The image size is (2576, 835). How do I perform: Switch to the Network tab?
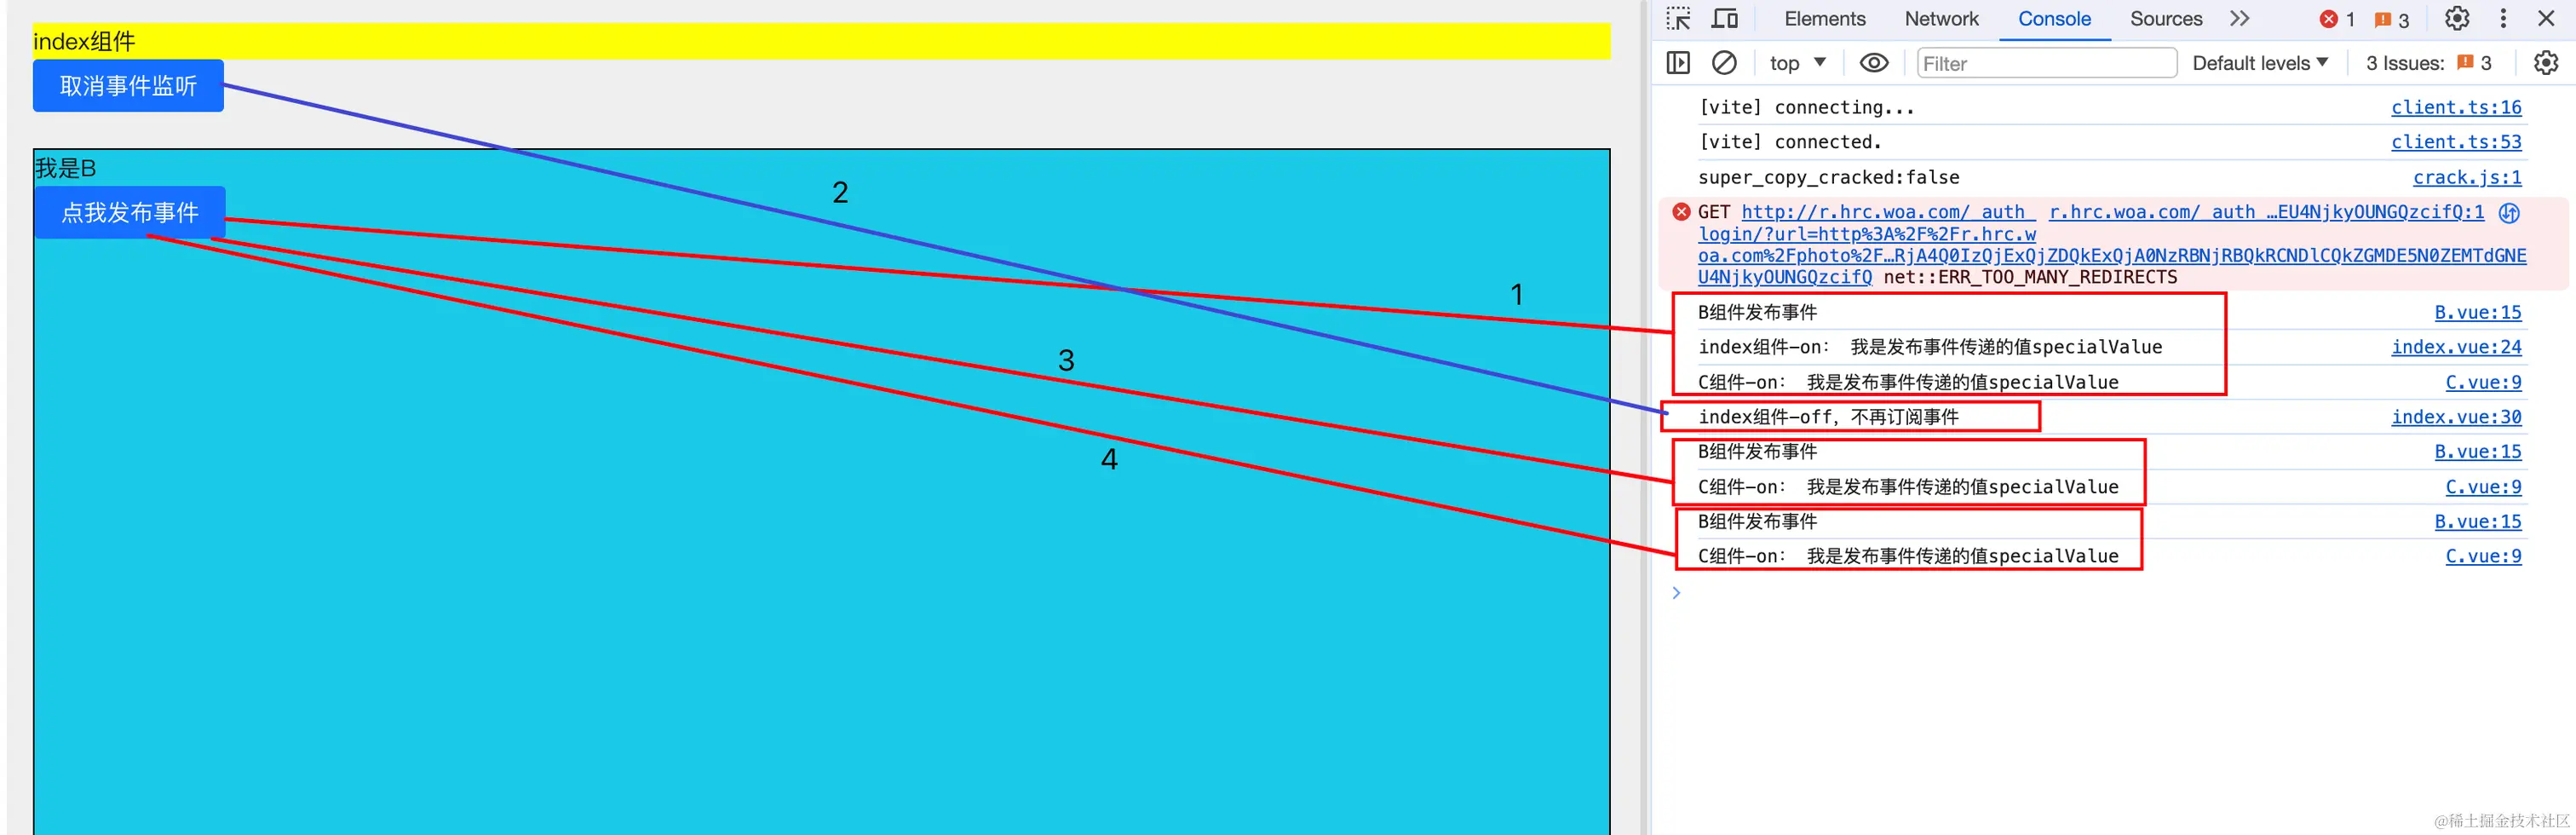tap(1941, 19)
